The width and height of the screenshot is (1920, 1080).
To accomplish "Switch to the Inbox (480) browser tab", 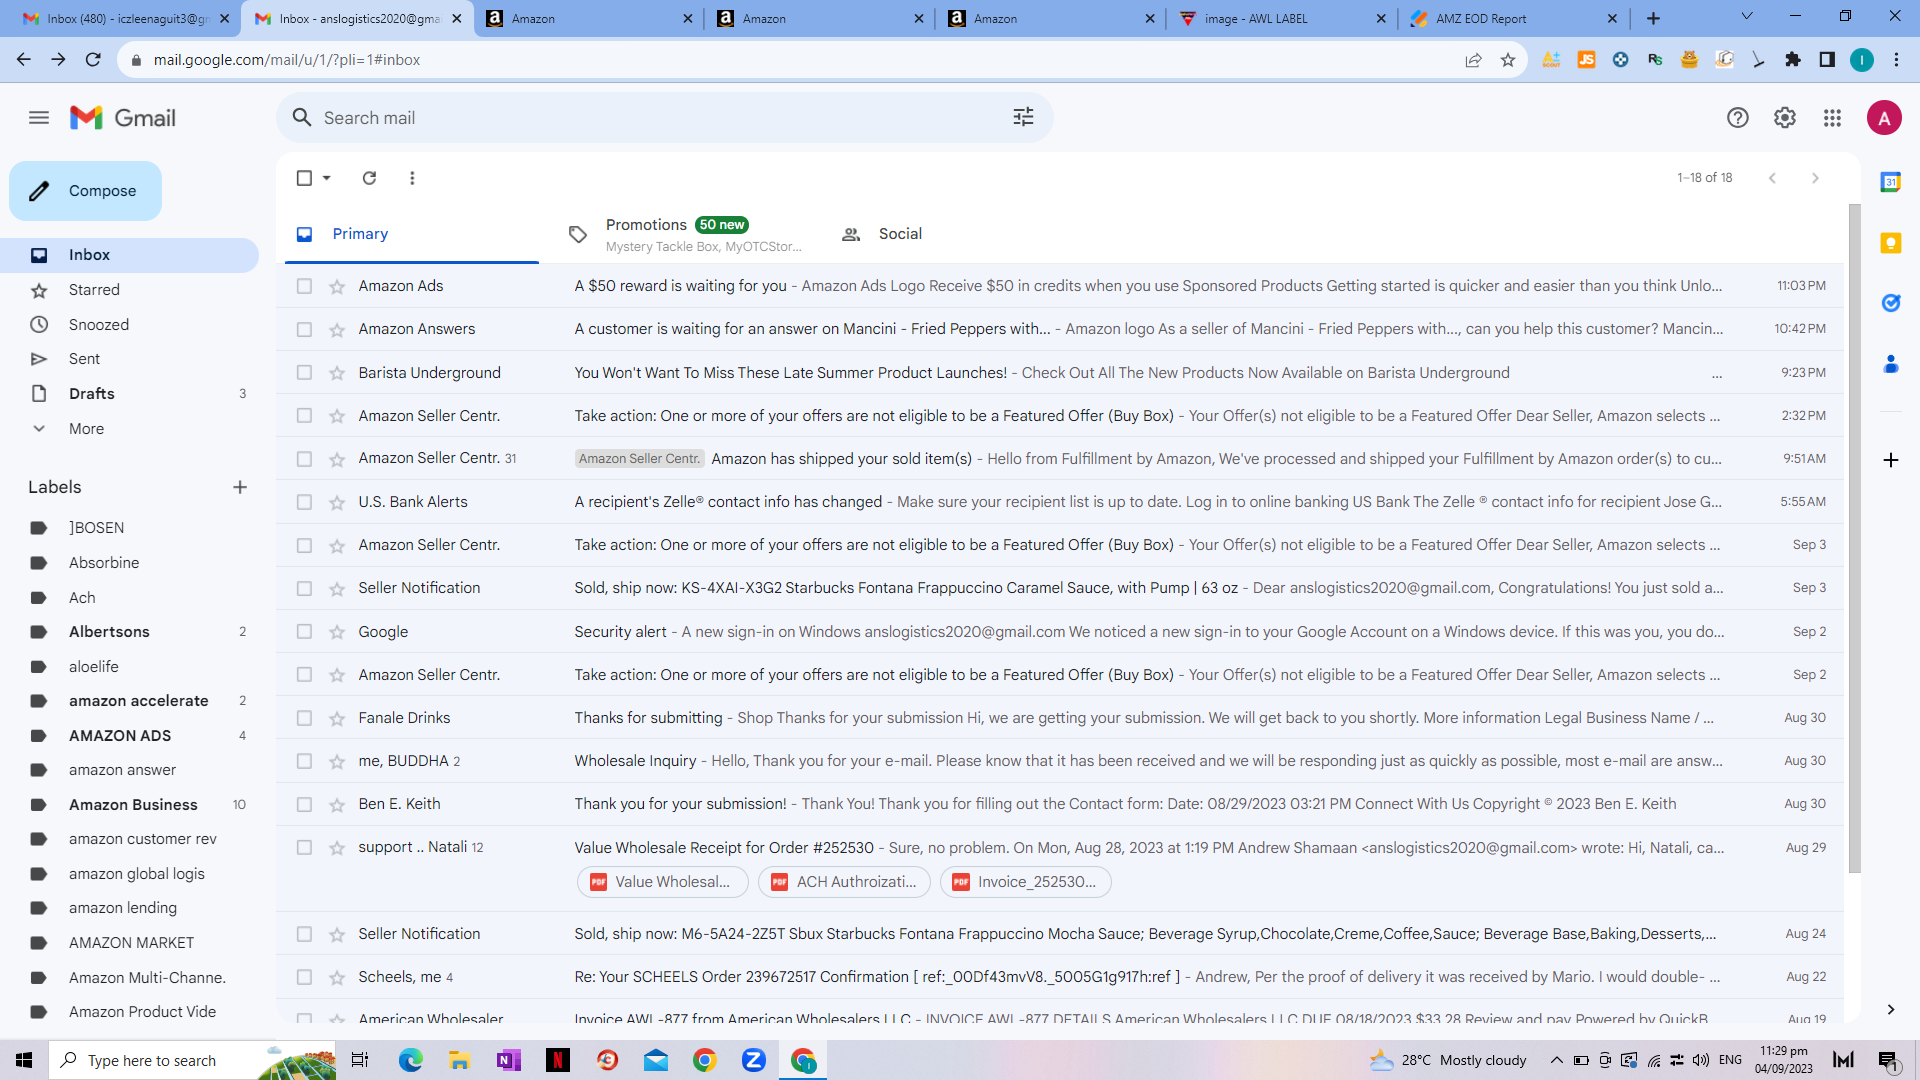I will click(125, 18).
